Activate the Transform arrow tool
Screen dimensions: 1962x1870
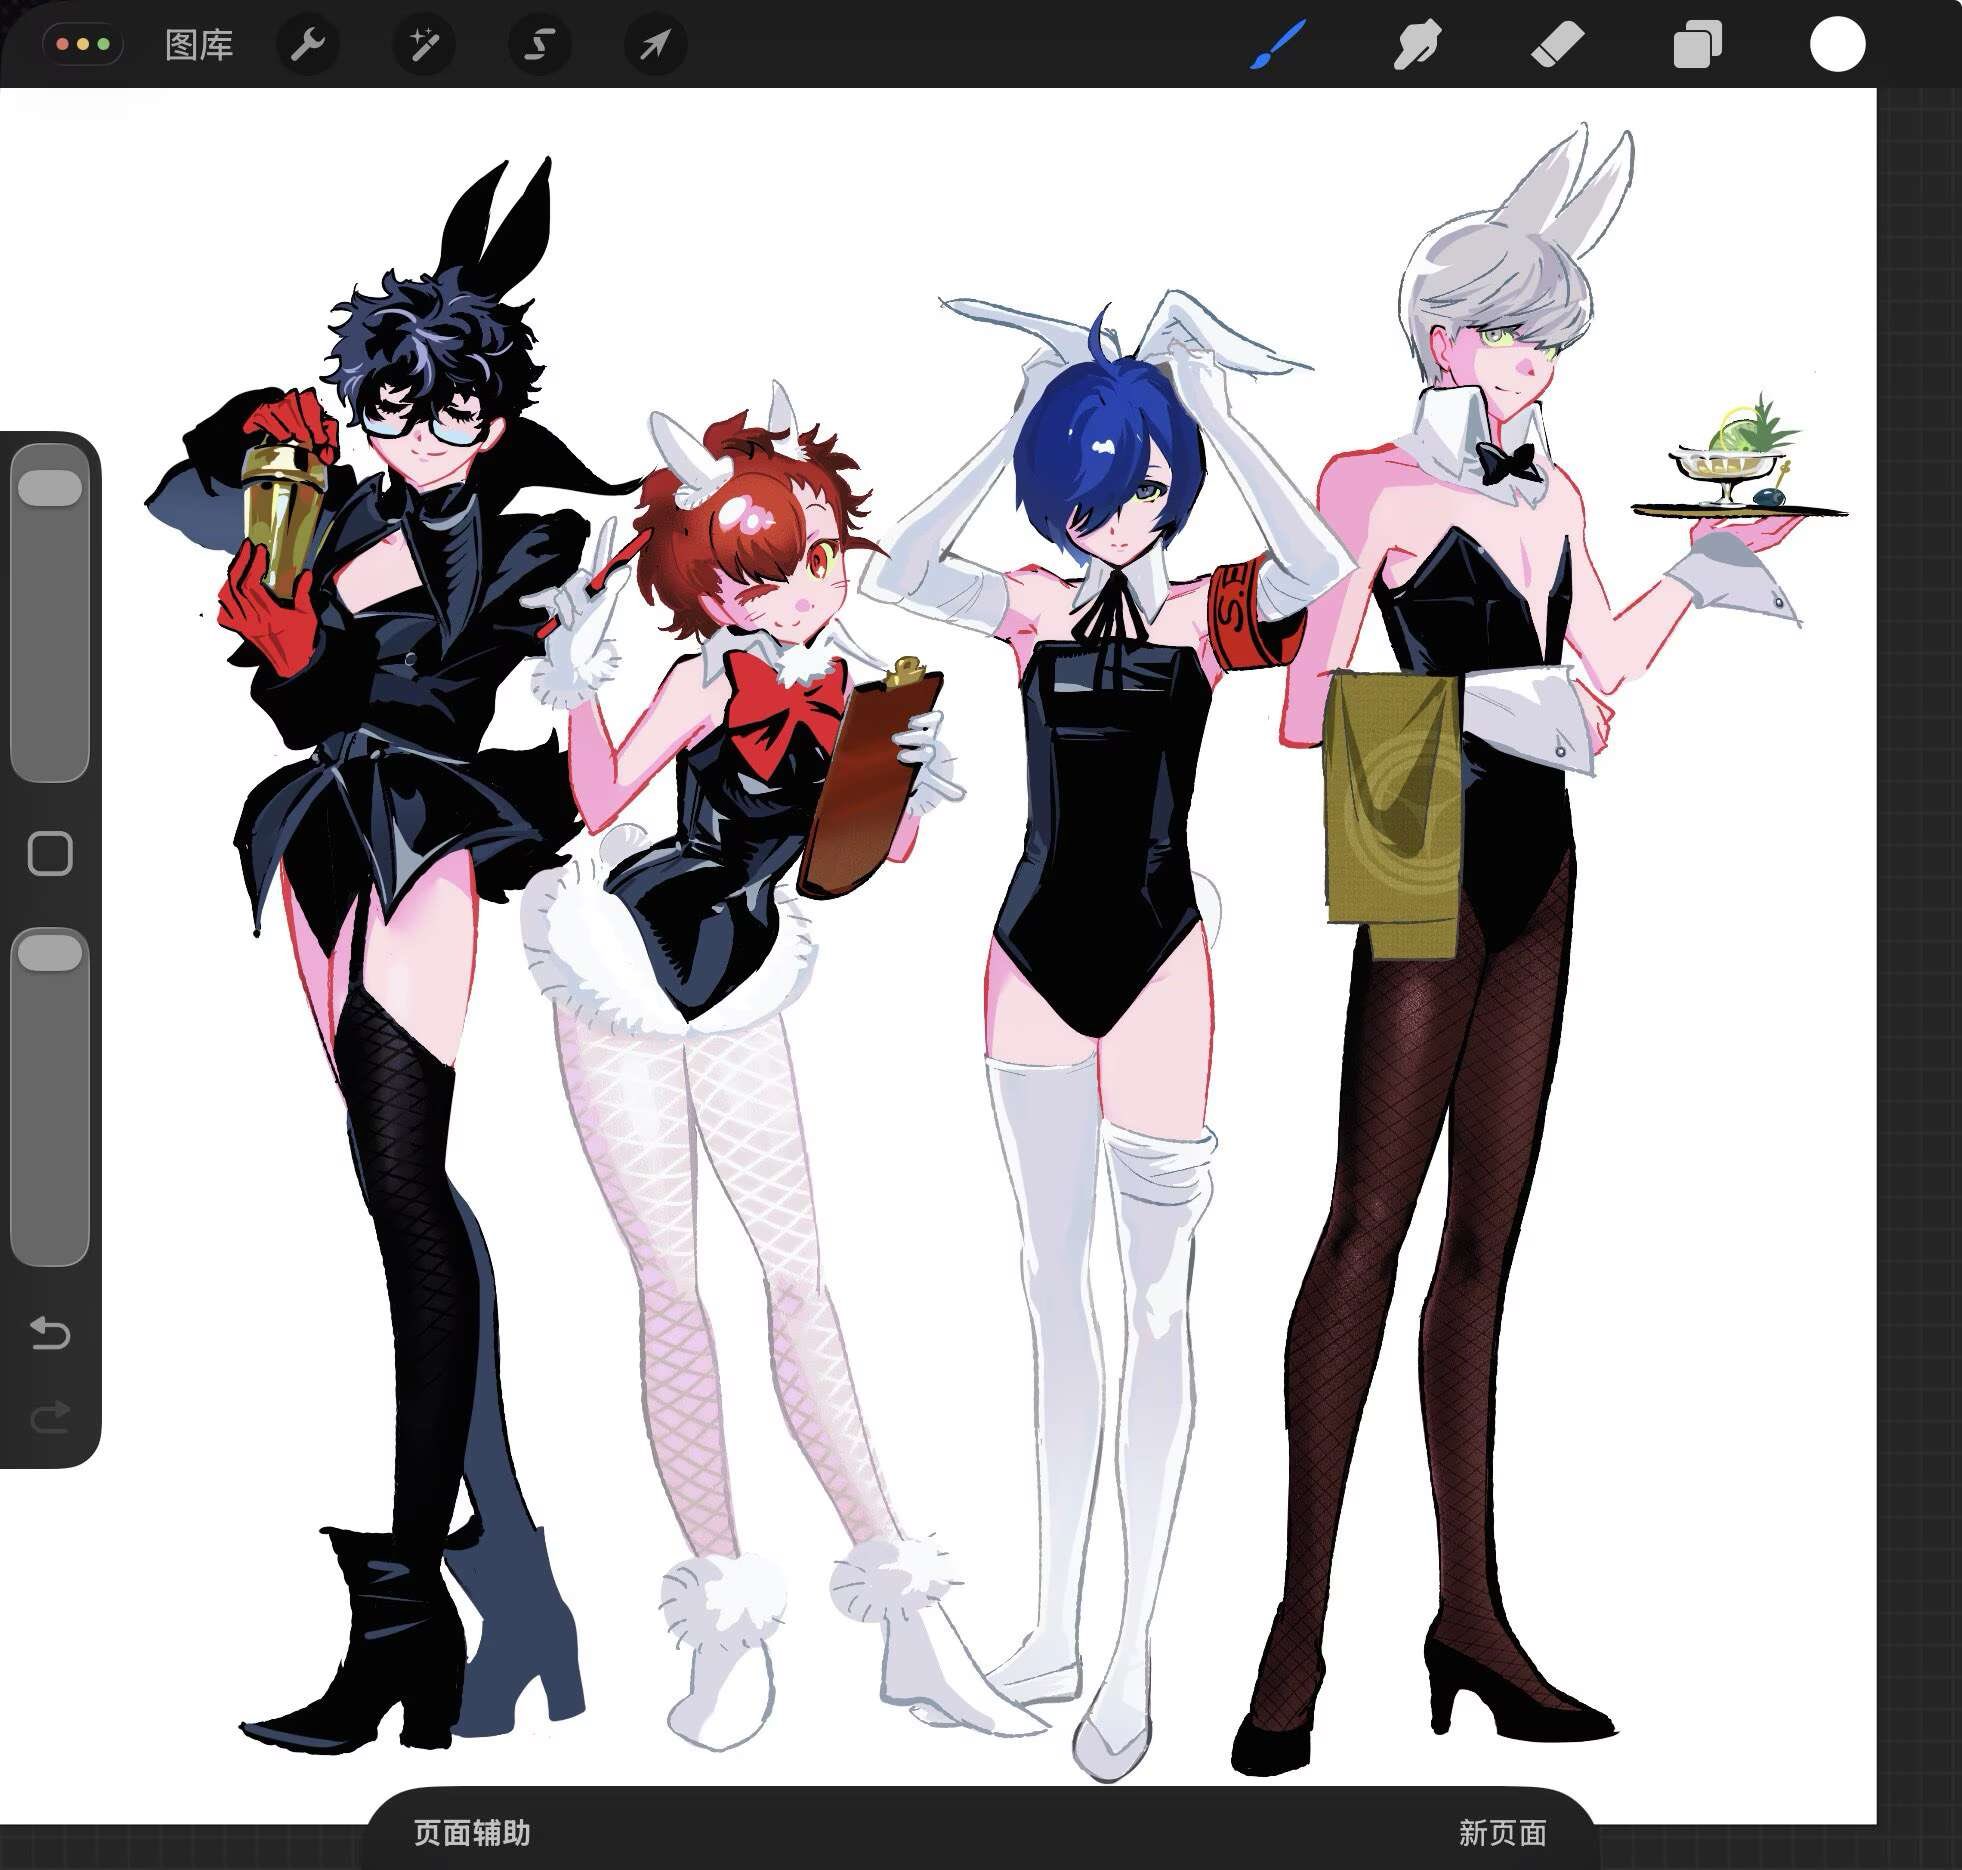pyautogui.click(x=655, y=45)
